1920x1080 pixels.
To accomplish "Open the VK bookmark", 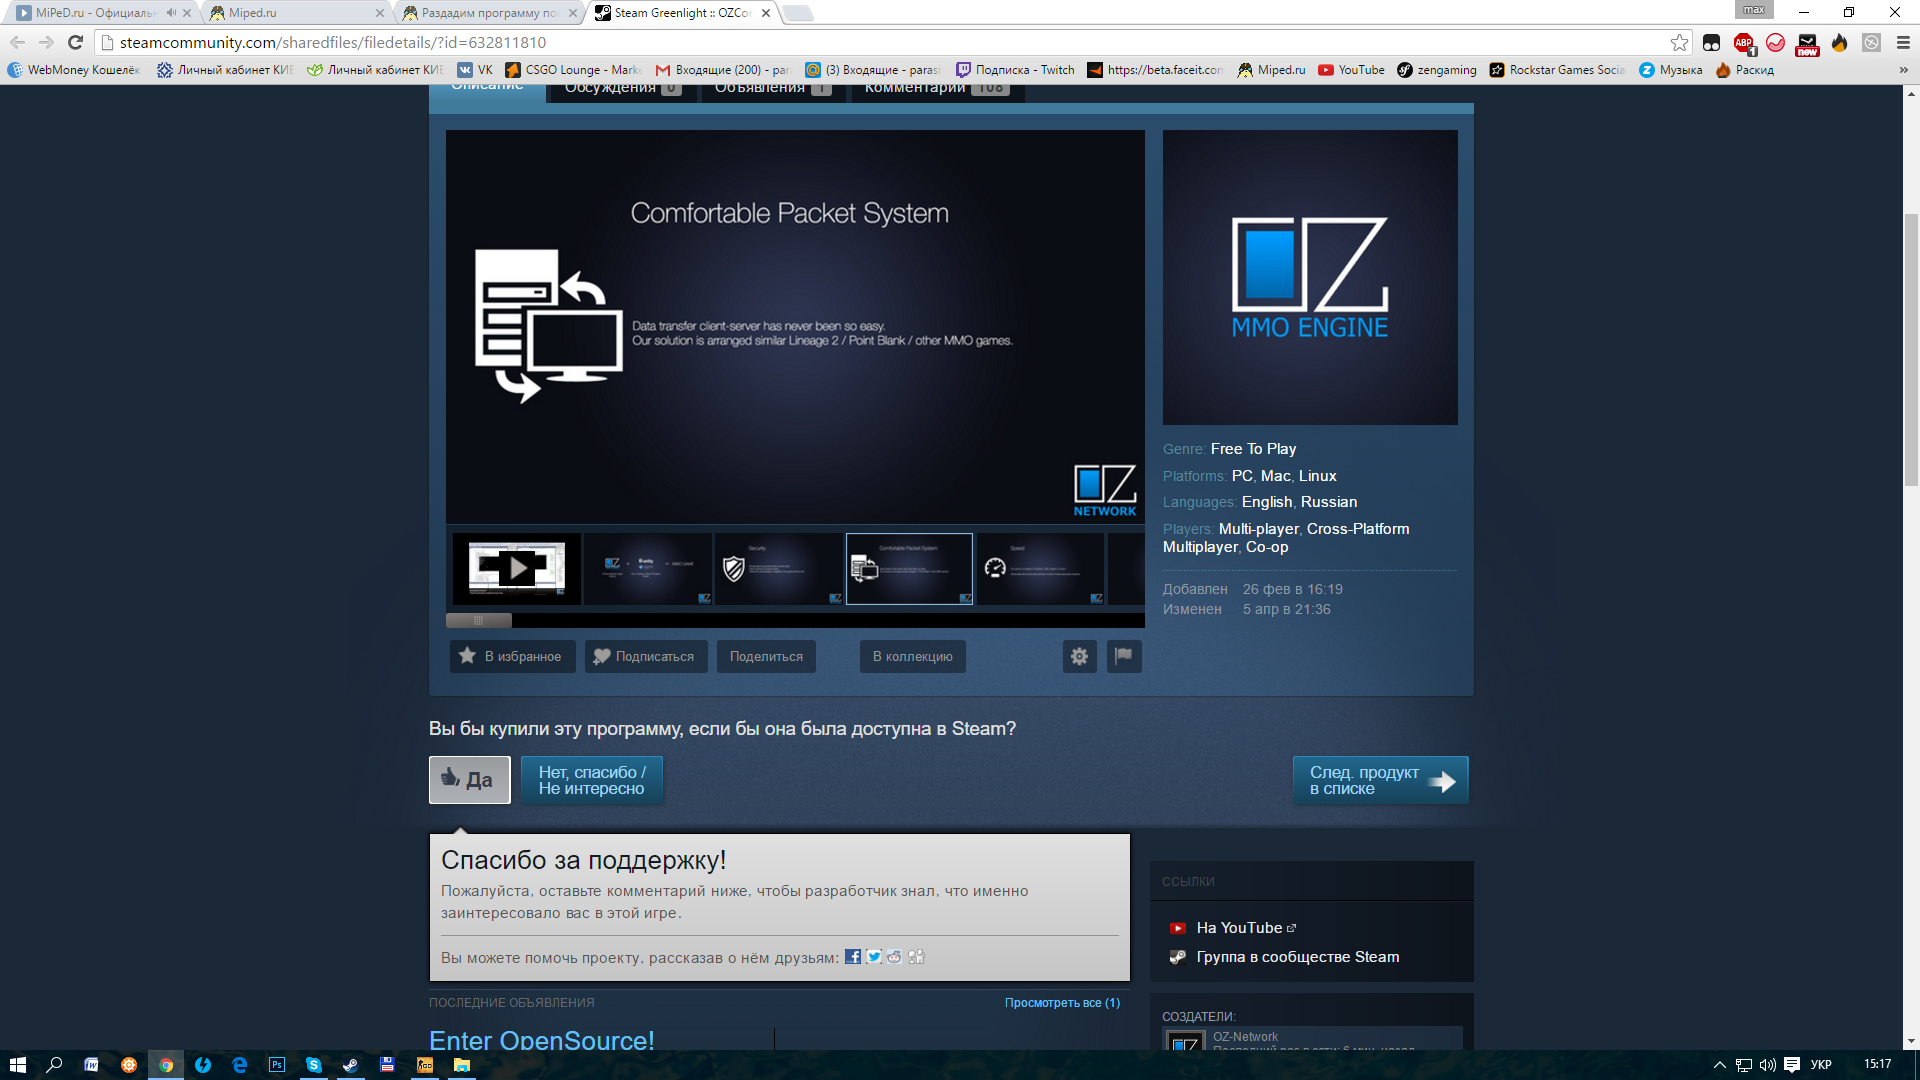I will (475, 70).
